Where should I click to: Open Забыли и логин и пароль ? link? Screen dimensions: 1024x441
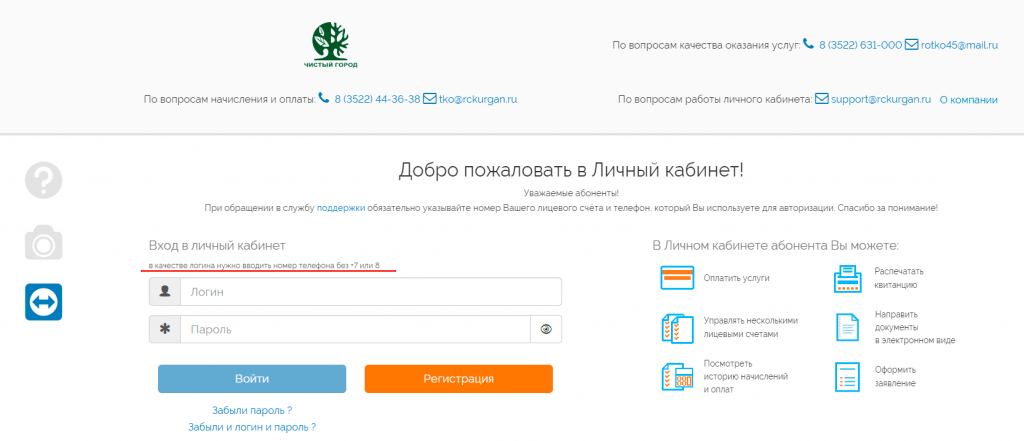point(252,427)
